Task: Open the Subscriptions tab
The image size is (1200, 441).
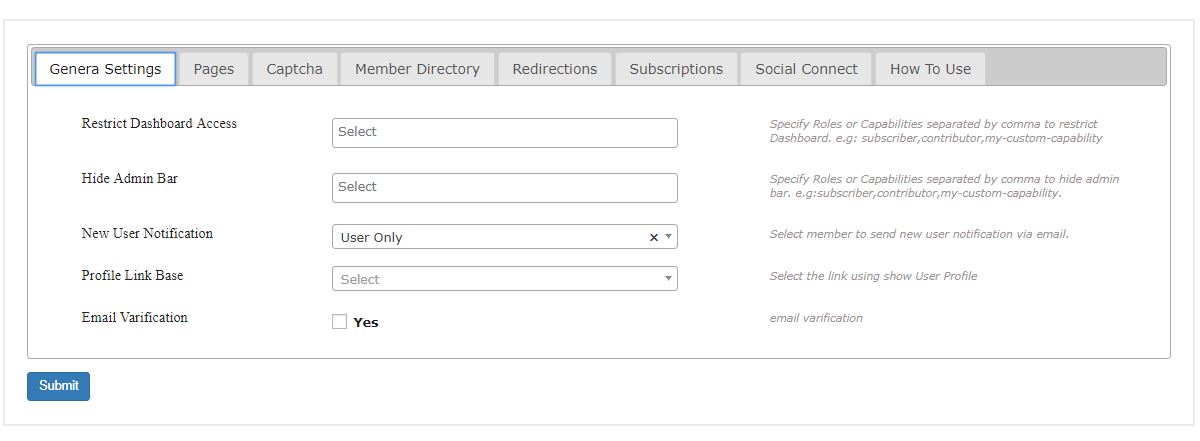Action: pos(676,69)
